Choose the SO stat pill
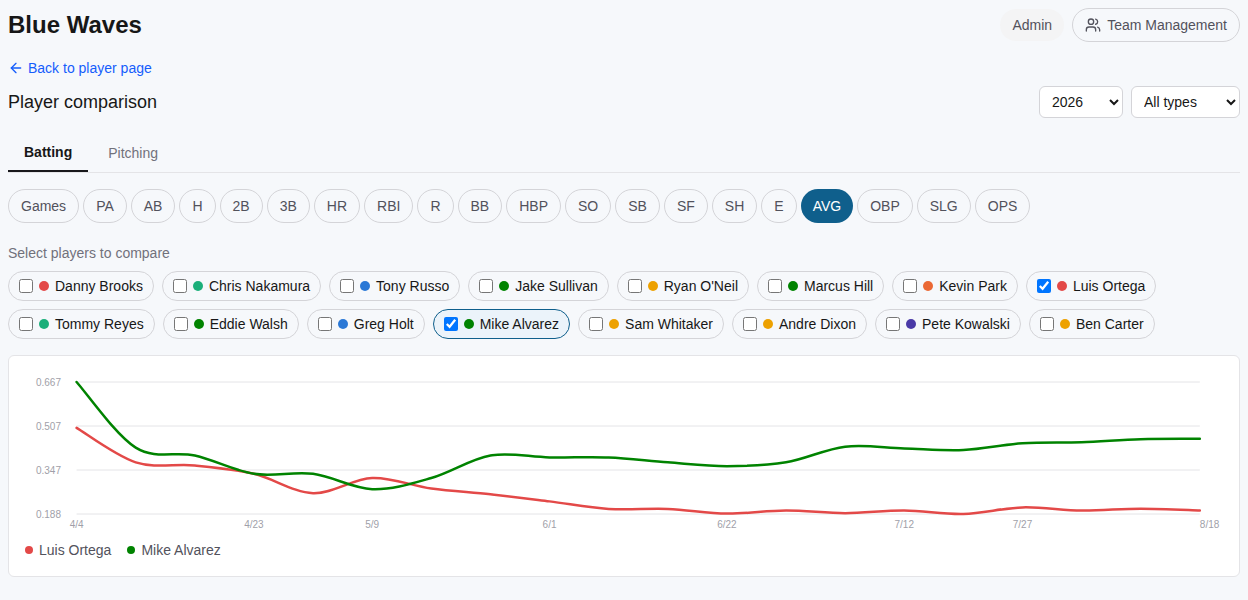This screenshot has width=1248, height=600. point(588,206)
